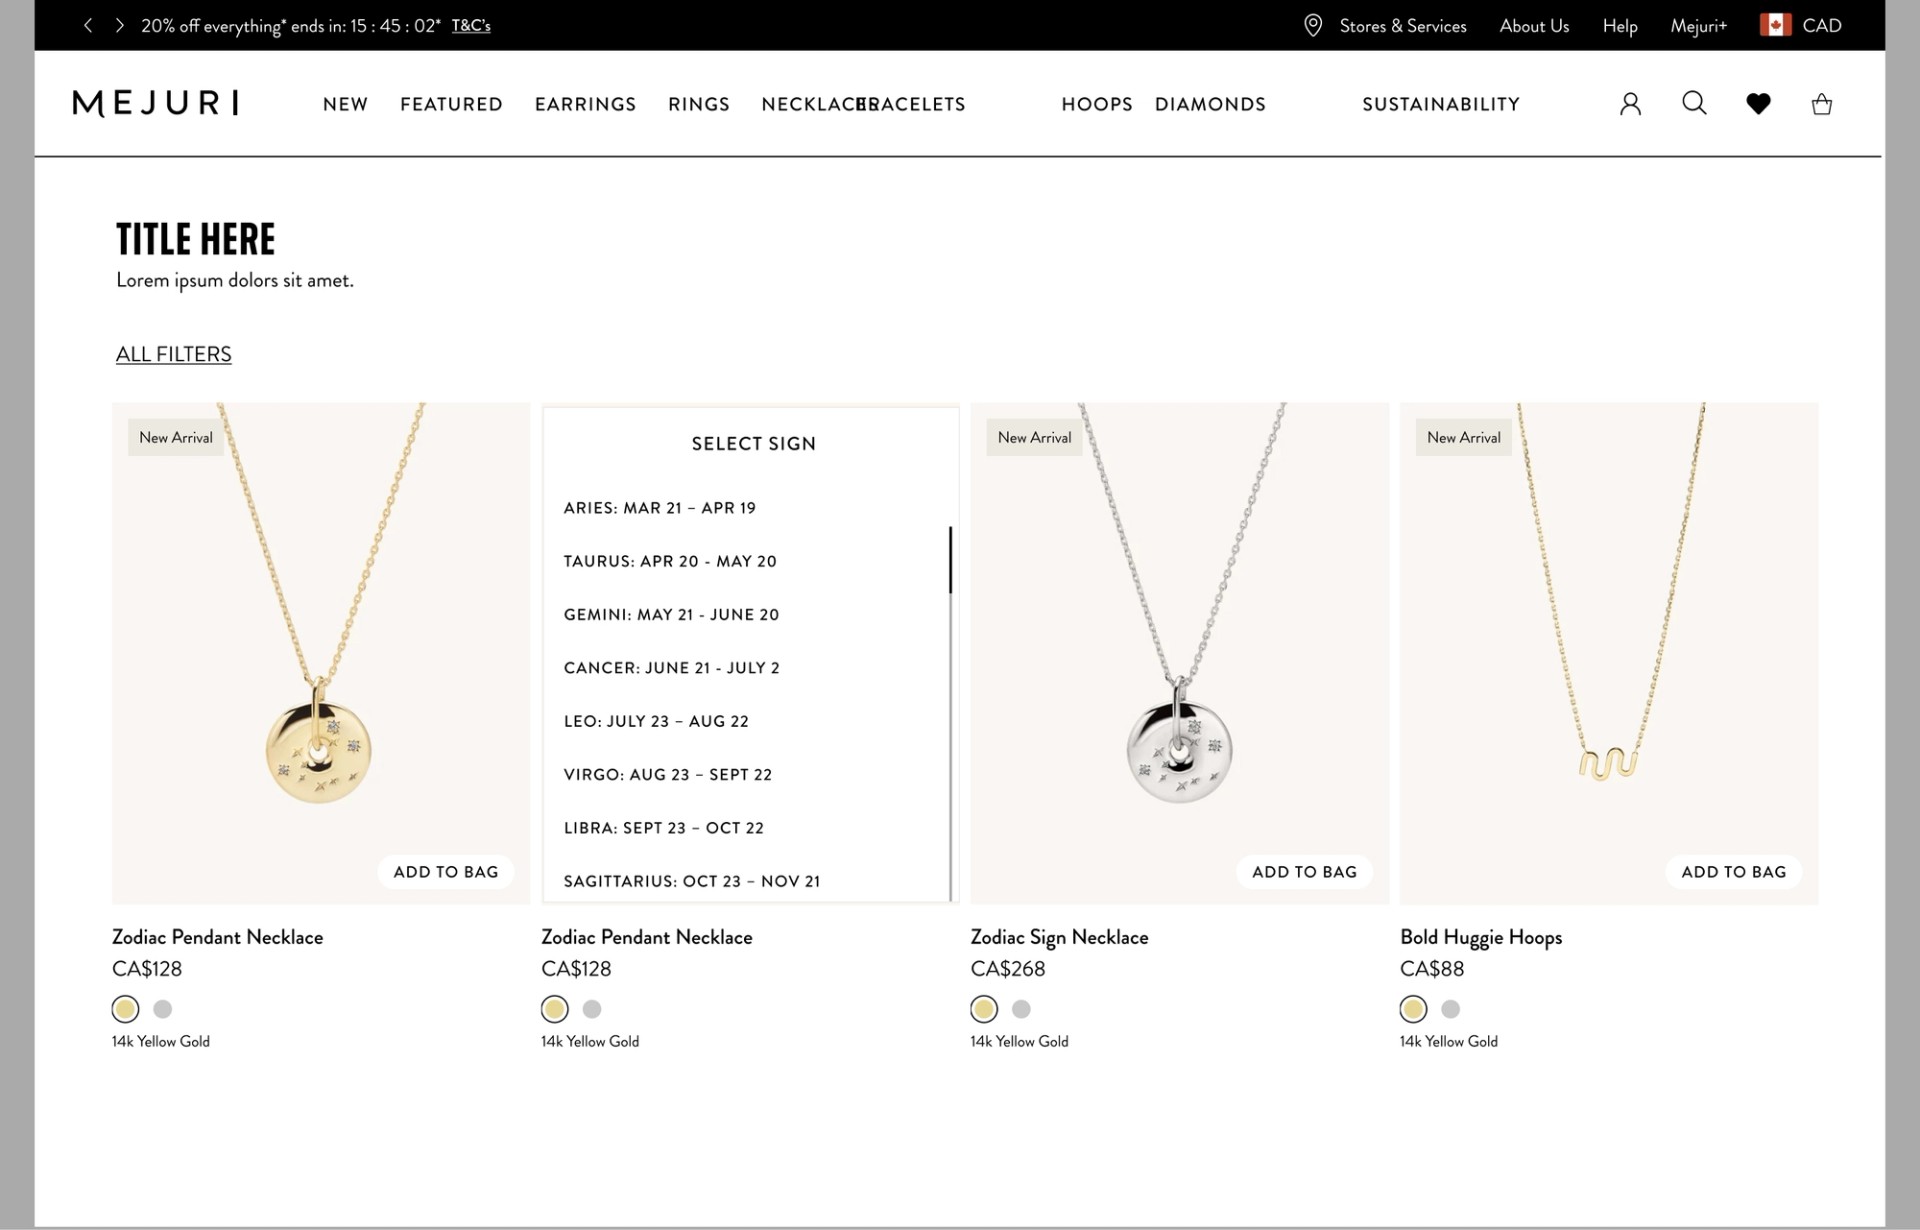Open the shopping bag icon
The width and height of the screenshot is (1920, 1230).
pyautogui.click(x=1822, y=104)
